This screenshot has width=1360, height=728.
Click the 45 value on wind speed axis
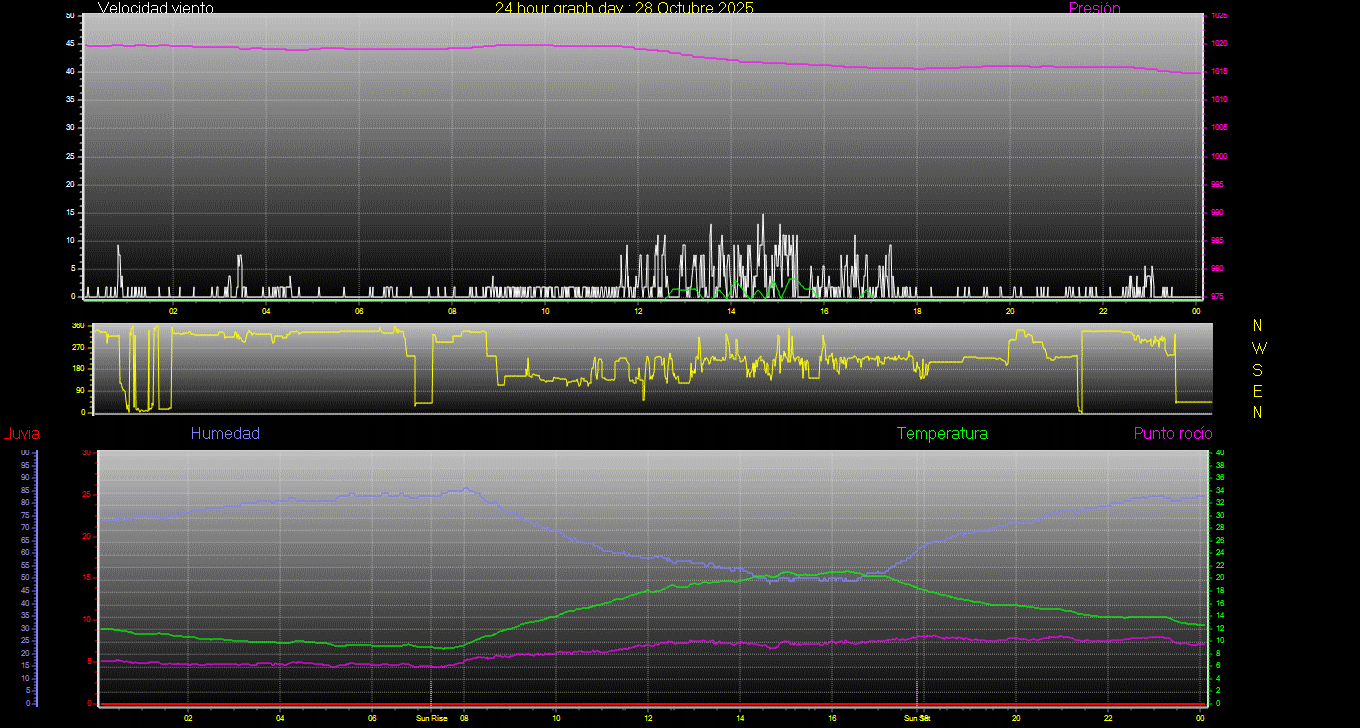pos(69,44)
